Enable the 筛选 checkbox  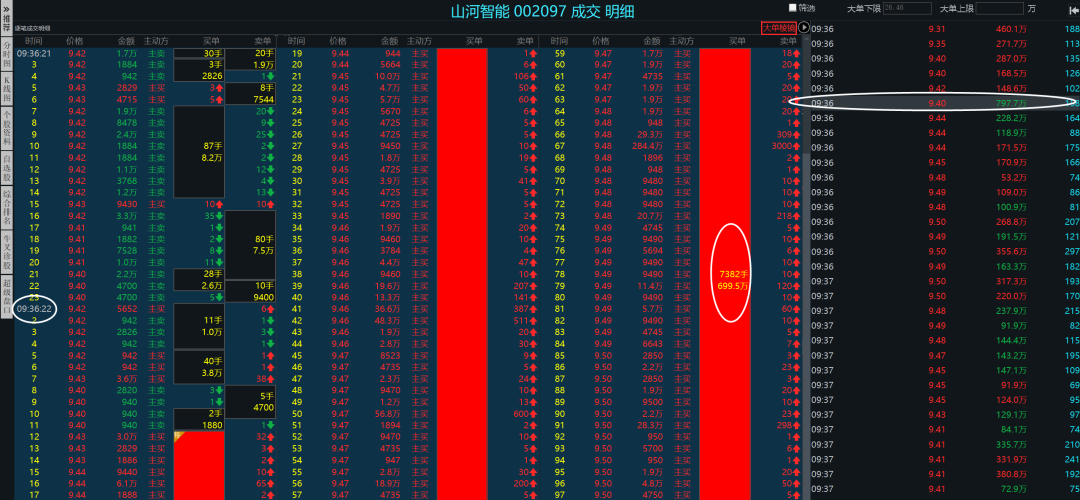[793, 8]
